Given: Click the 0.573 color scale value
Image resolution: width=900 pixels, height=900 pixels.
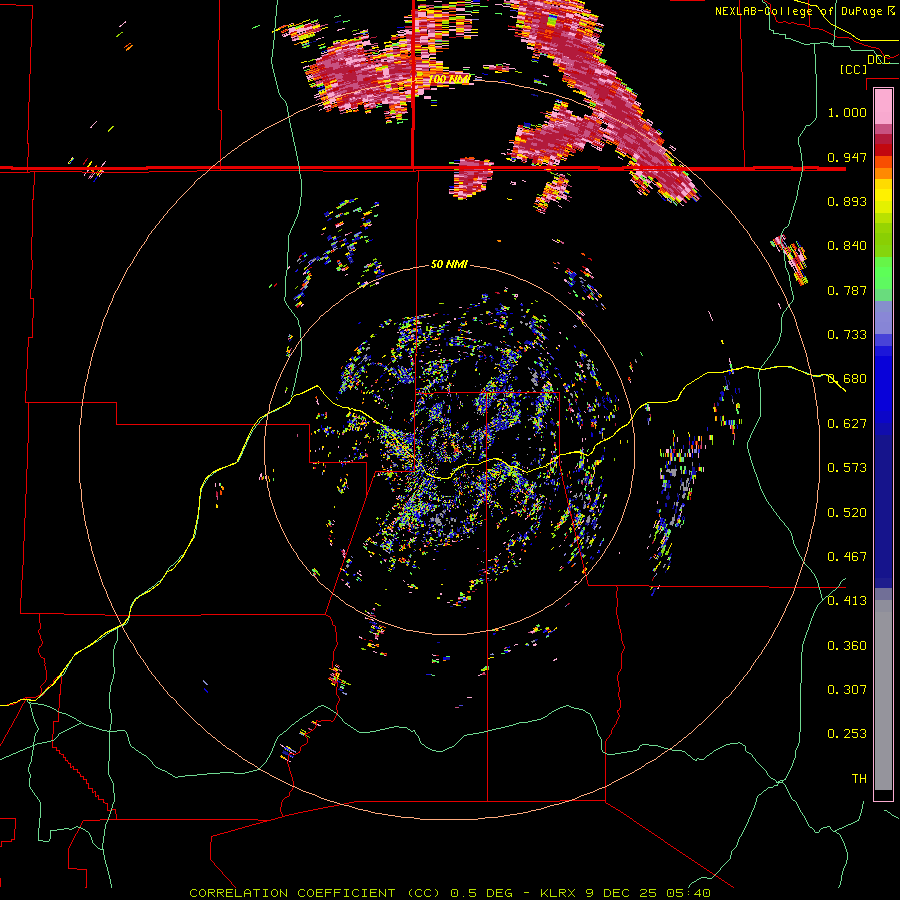Looking at the screenshot, I should 847,467.
